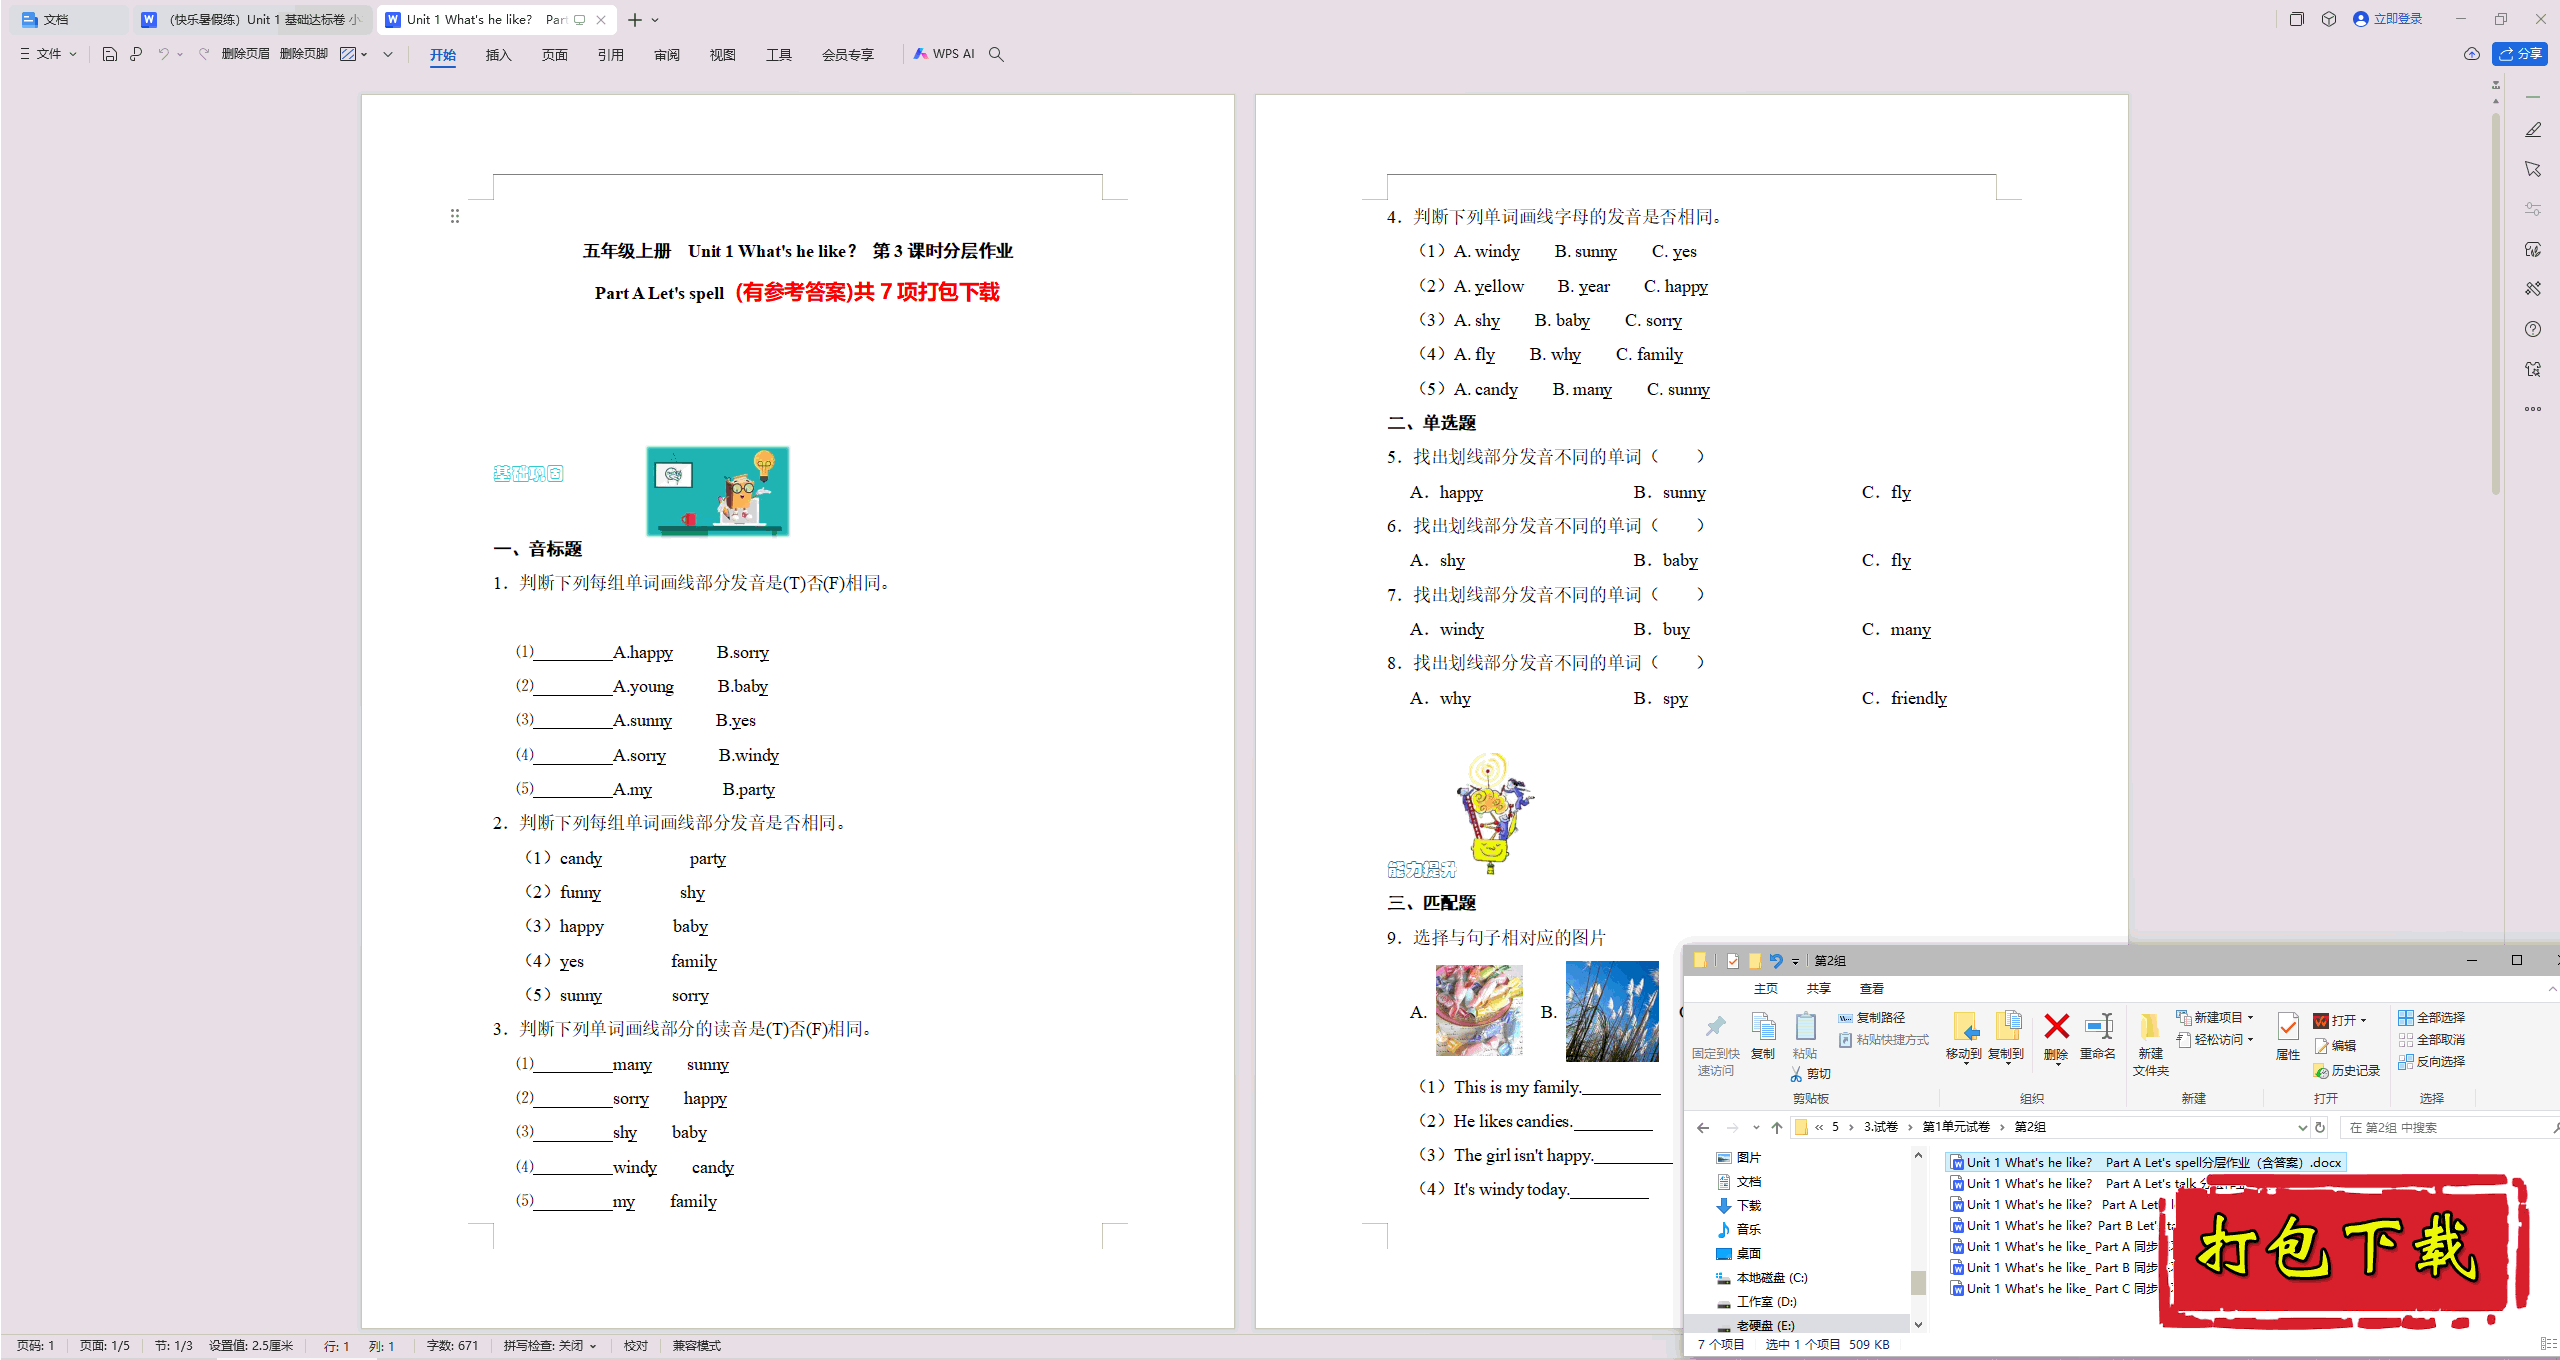Image resolution: width=2560 pixels, height=1360 pixels.
Task: Open the 会员专享 tab
Action: click(x=847, y=55)
